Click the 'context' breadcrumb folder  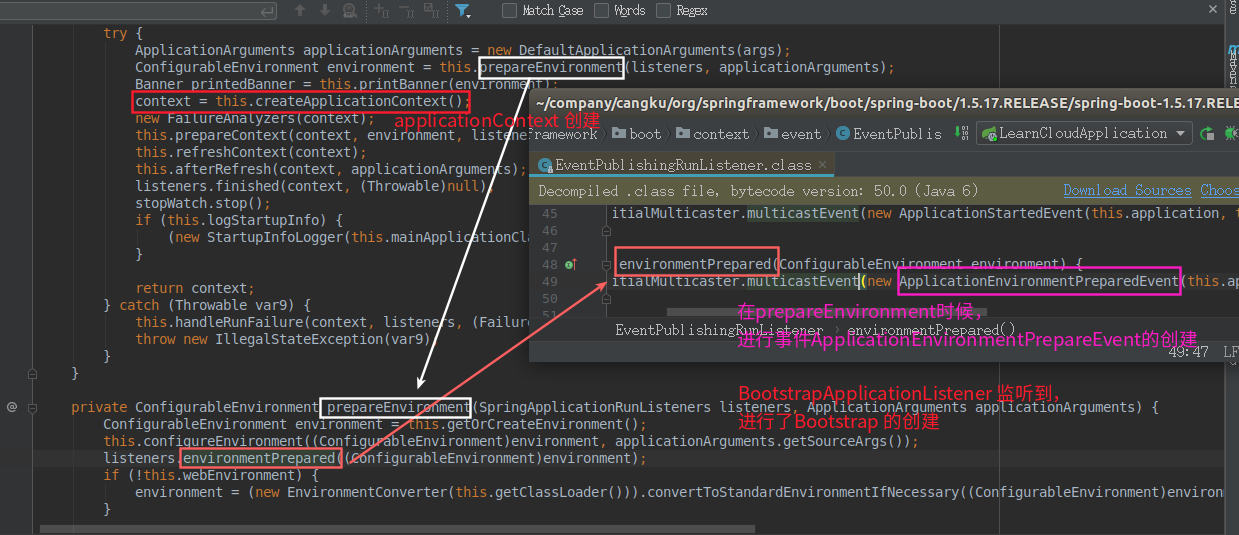tap(712, 133)
